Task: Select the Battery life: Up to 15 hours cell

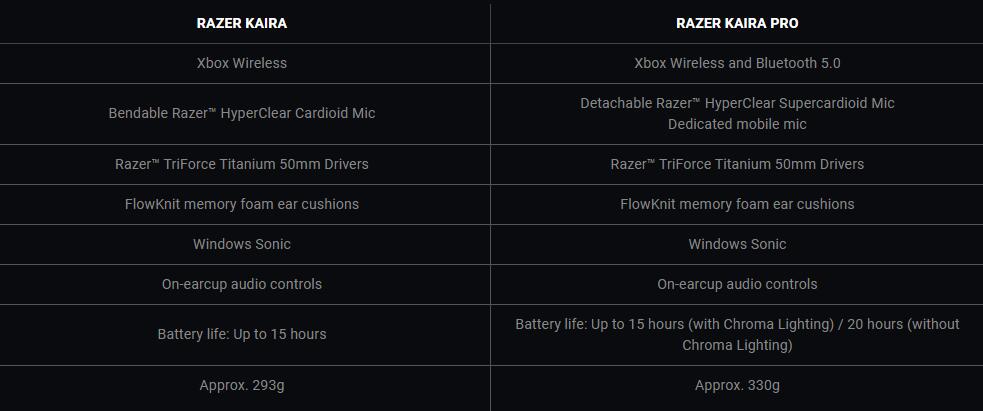Action: coord(242,334)
